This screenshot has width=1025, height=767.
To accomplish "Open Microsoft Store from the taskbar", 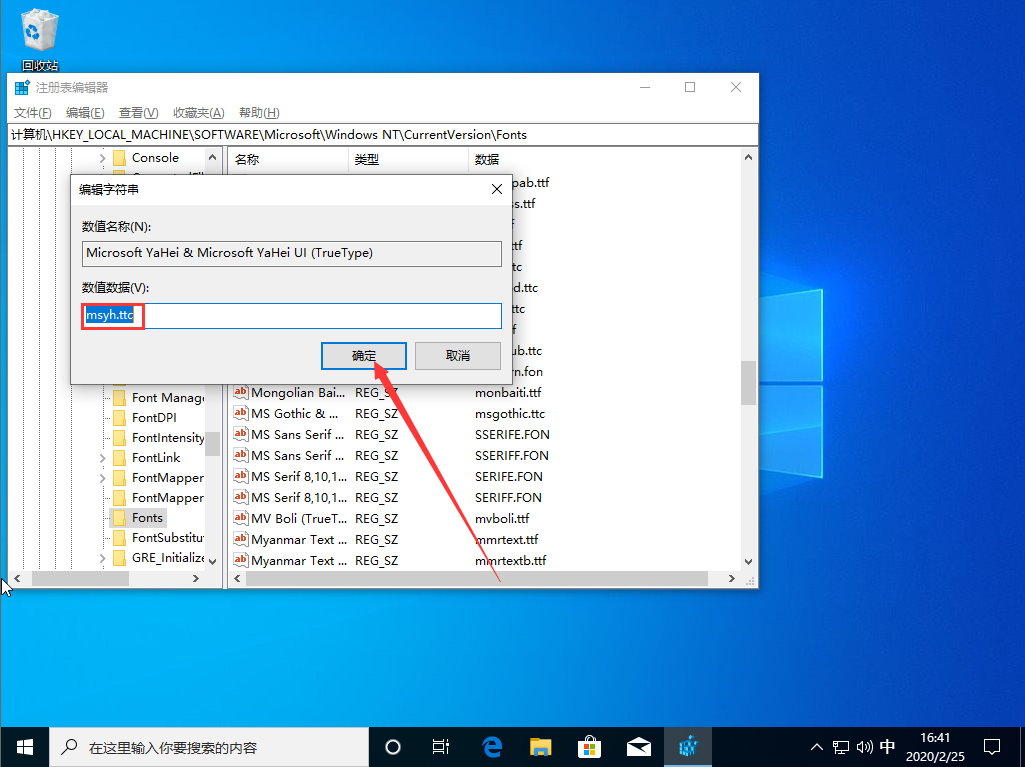I will (x=590, y=746).
